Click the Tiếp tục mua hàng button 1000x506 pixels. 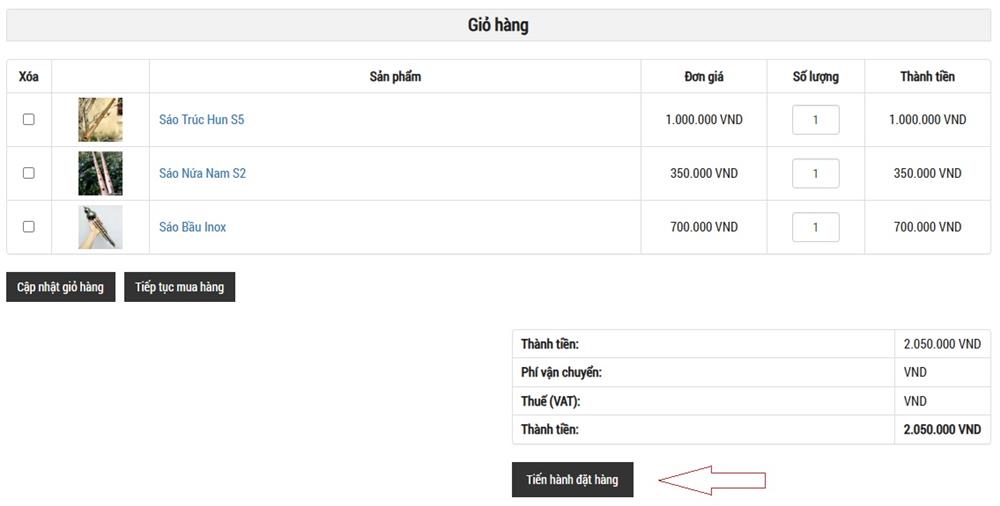point(179,286)
